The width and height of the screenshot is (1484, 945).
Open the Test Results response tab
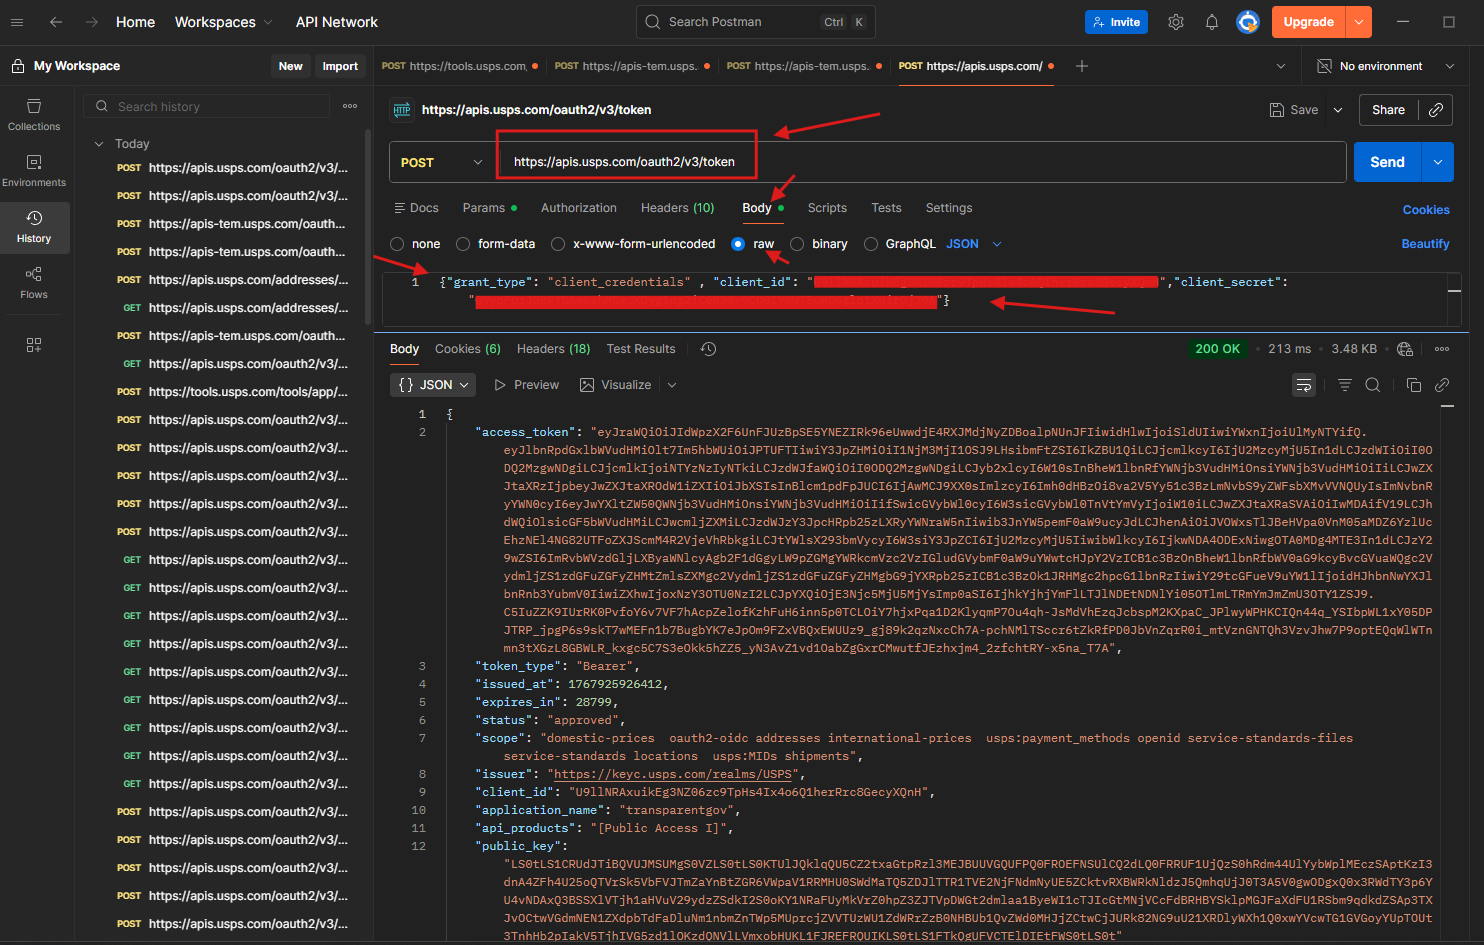coord(640,349)
